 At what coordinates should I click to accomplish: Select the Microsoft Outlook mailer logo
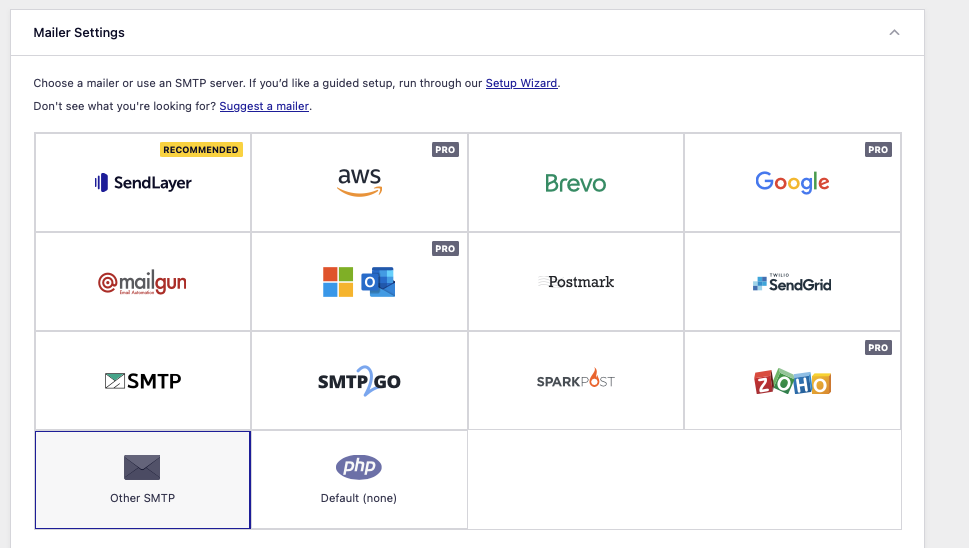pos(359,282)
